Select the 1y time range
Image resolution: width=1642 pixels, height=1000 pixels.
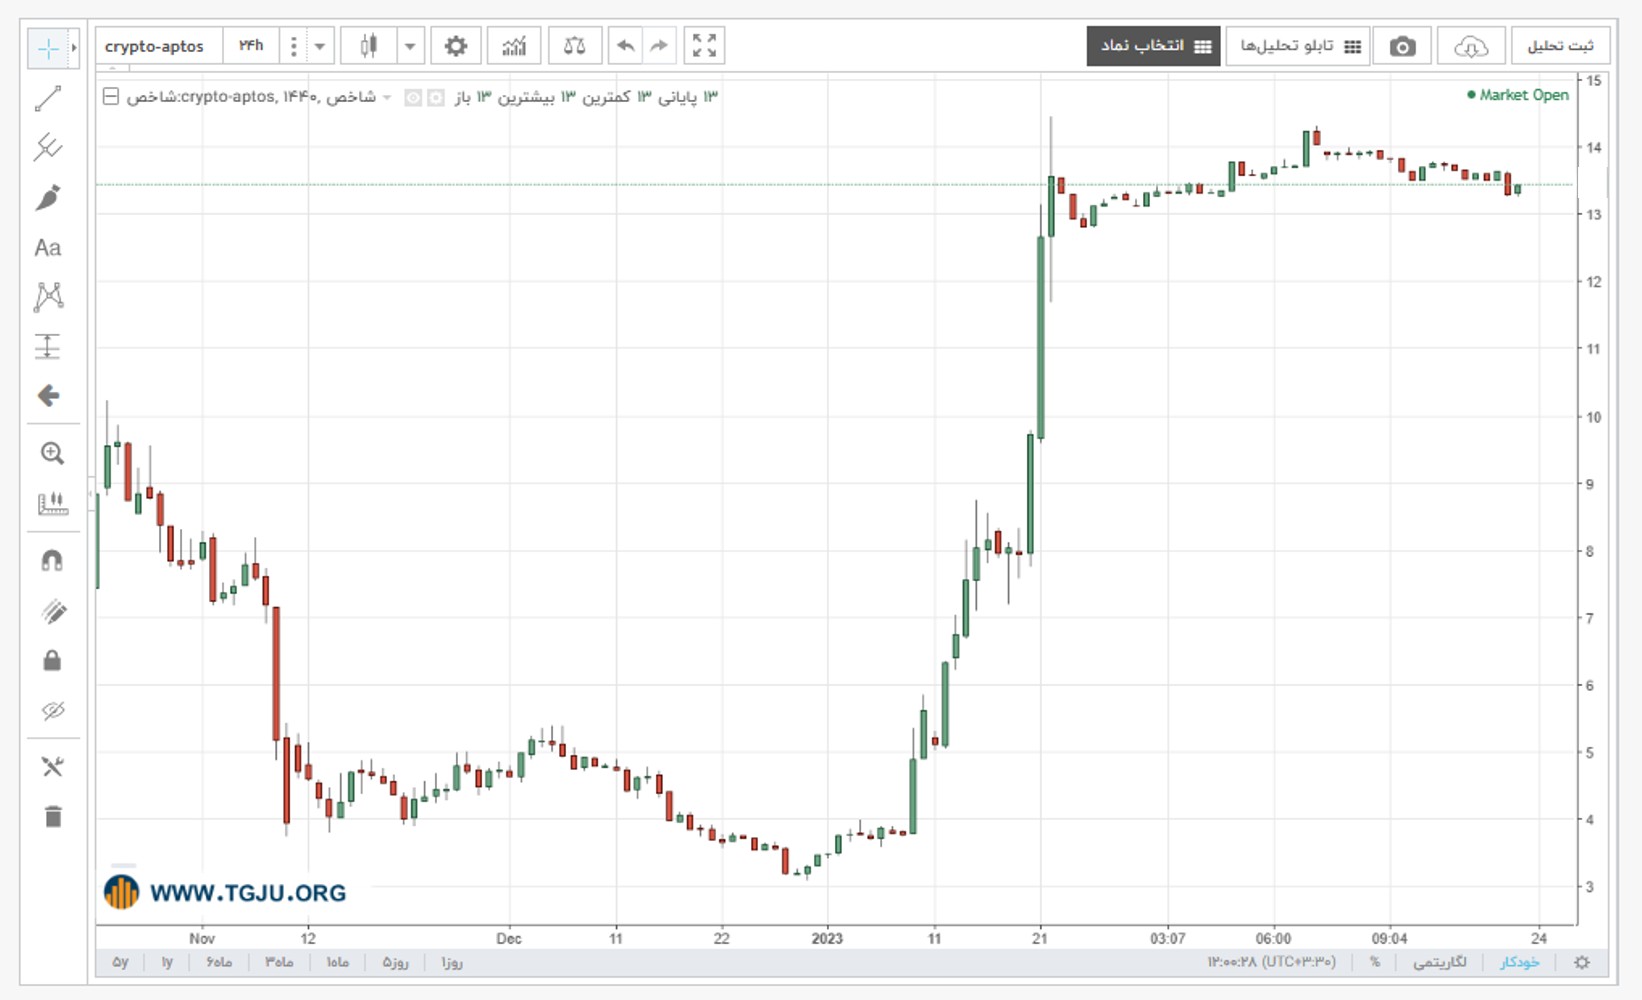[167, 962]
